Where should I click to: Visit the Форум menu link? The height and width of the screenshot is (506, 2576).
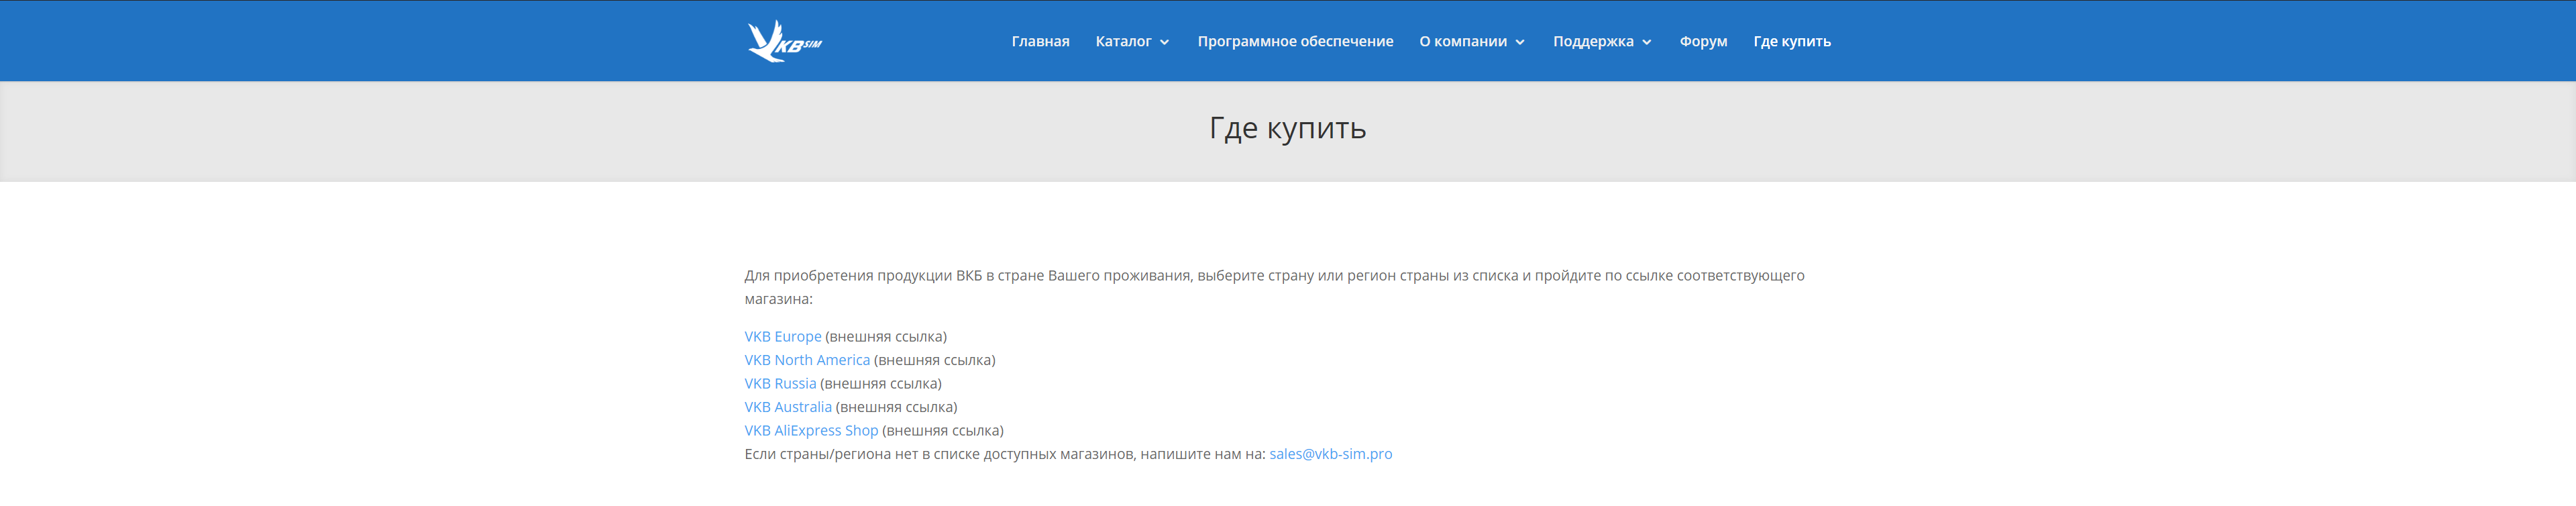tap(1703, 41)
